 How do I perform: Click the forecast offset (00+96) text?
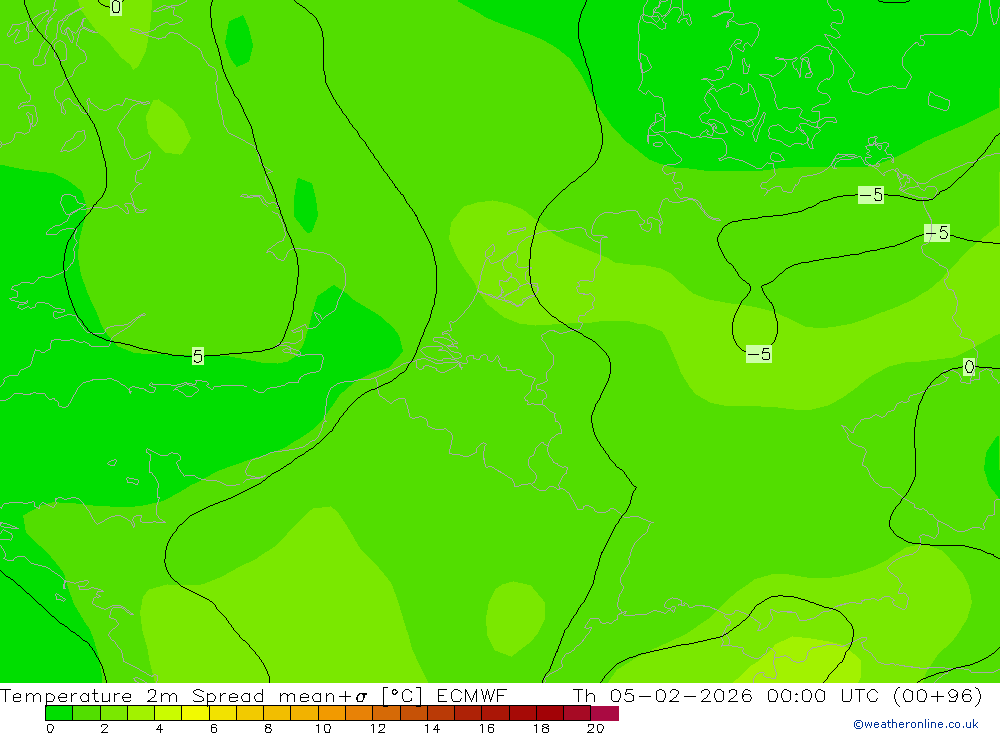(938, 695)
